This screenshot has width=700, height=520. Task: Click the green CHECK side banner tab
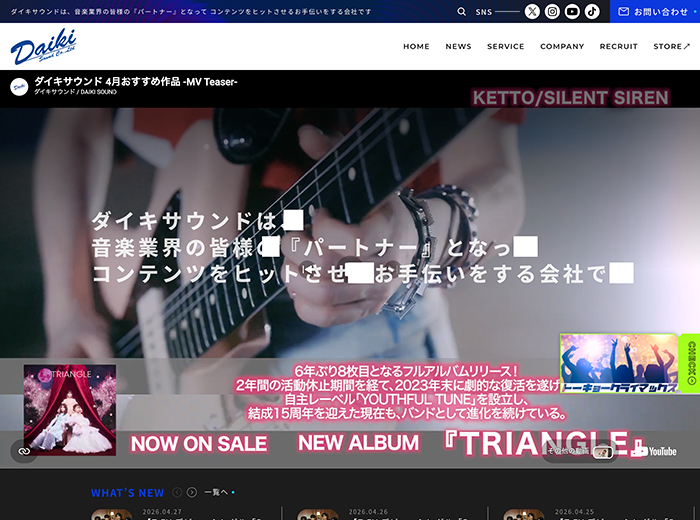point(690,362)
